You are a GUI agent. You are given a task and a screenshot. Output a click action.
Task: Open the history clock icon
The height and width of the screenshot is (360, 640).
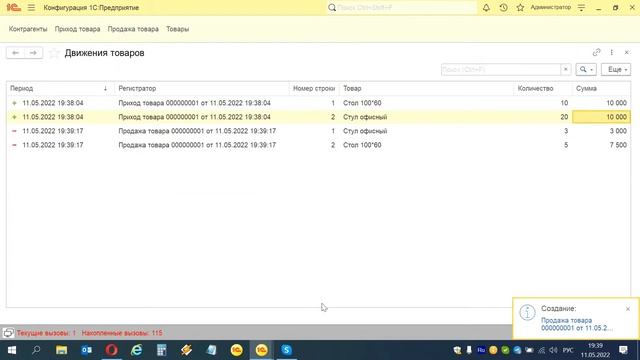coord(503,7)
